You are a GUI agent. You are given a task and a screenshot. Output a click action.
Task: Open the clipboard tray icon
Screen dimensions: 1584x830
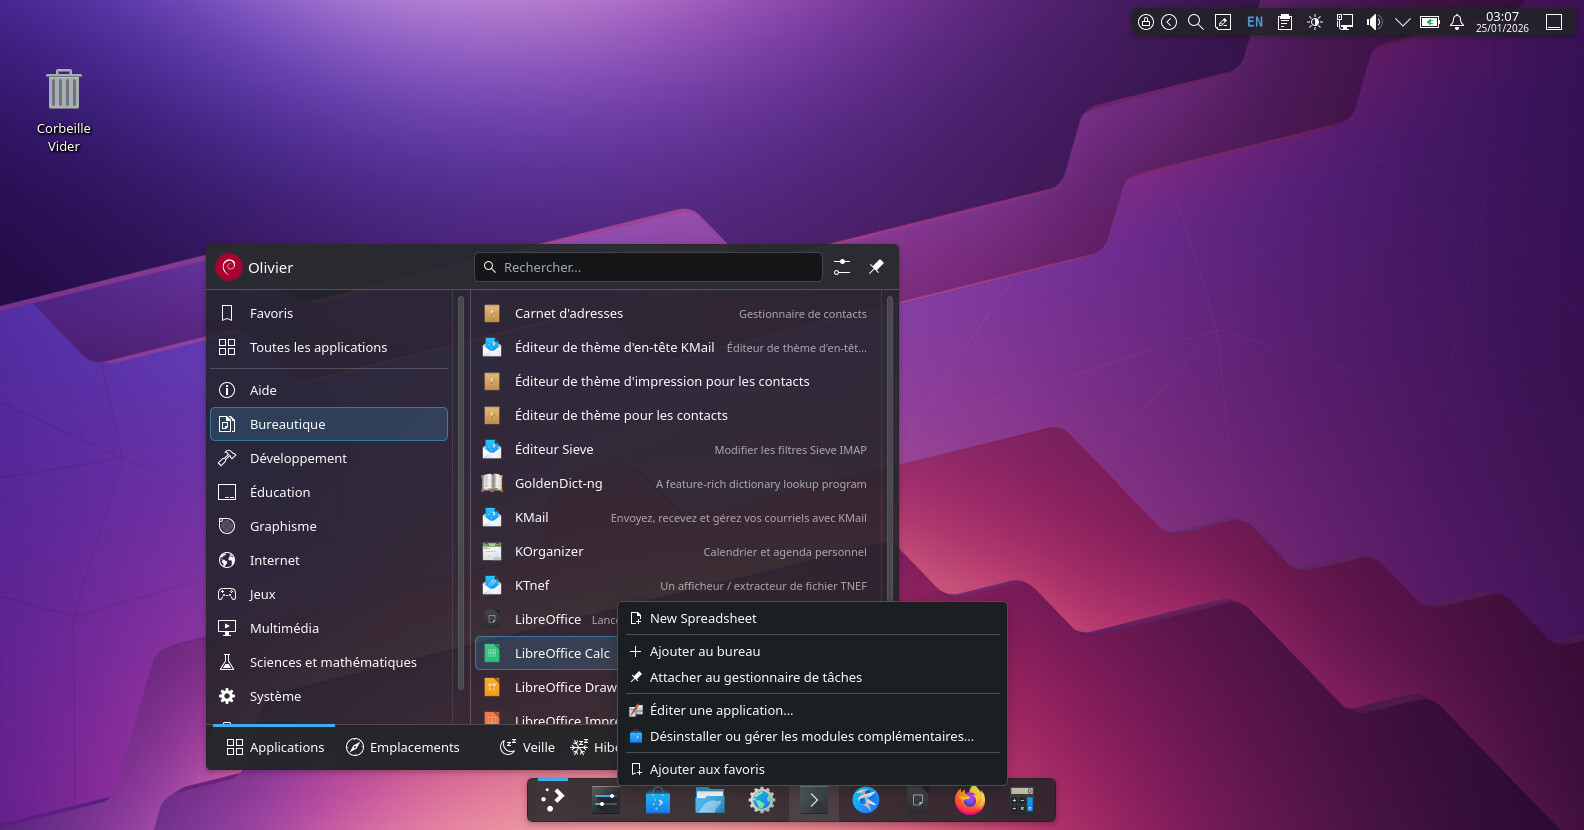[1285, 22]
